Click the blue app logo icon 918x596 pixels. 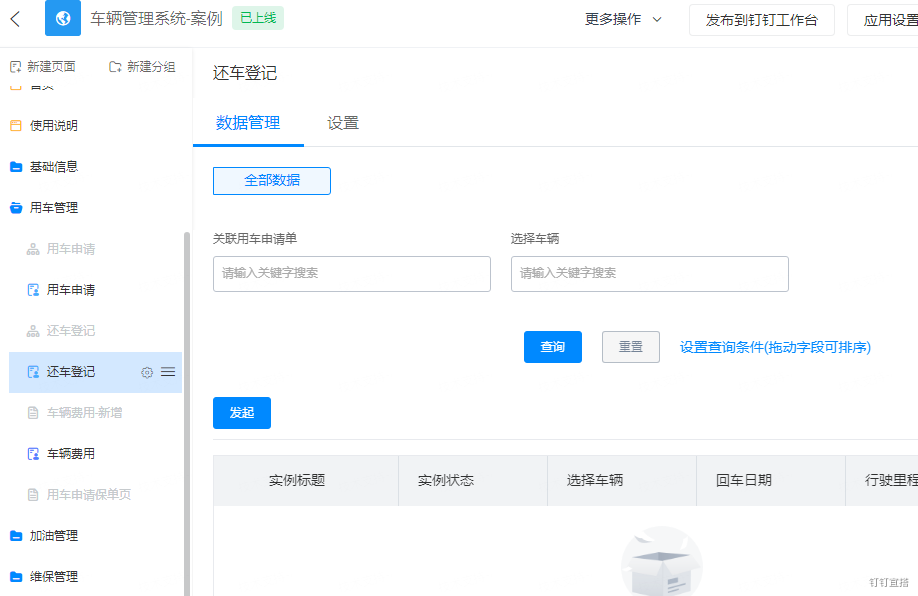[x=63, y=18]
